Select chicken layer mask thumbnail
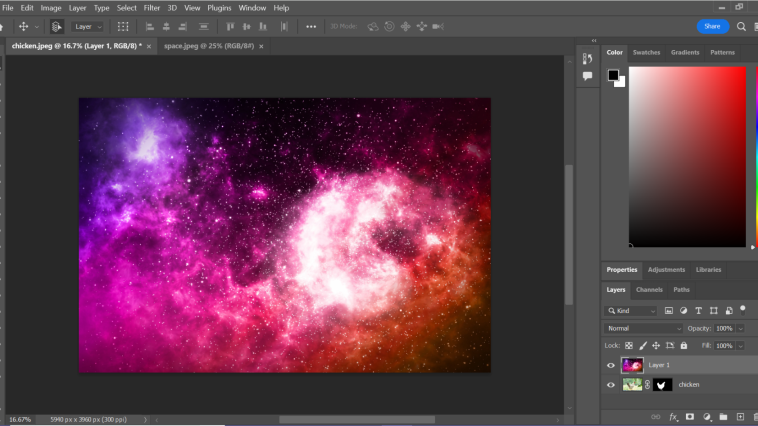The height and width of the screenshot is (426, 758). coord(663,385)
